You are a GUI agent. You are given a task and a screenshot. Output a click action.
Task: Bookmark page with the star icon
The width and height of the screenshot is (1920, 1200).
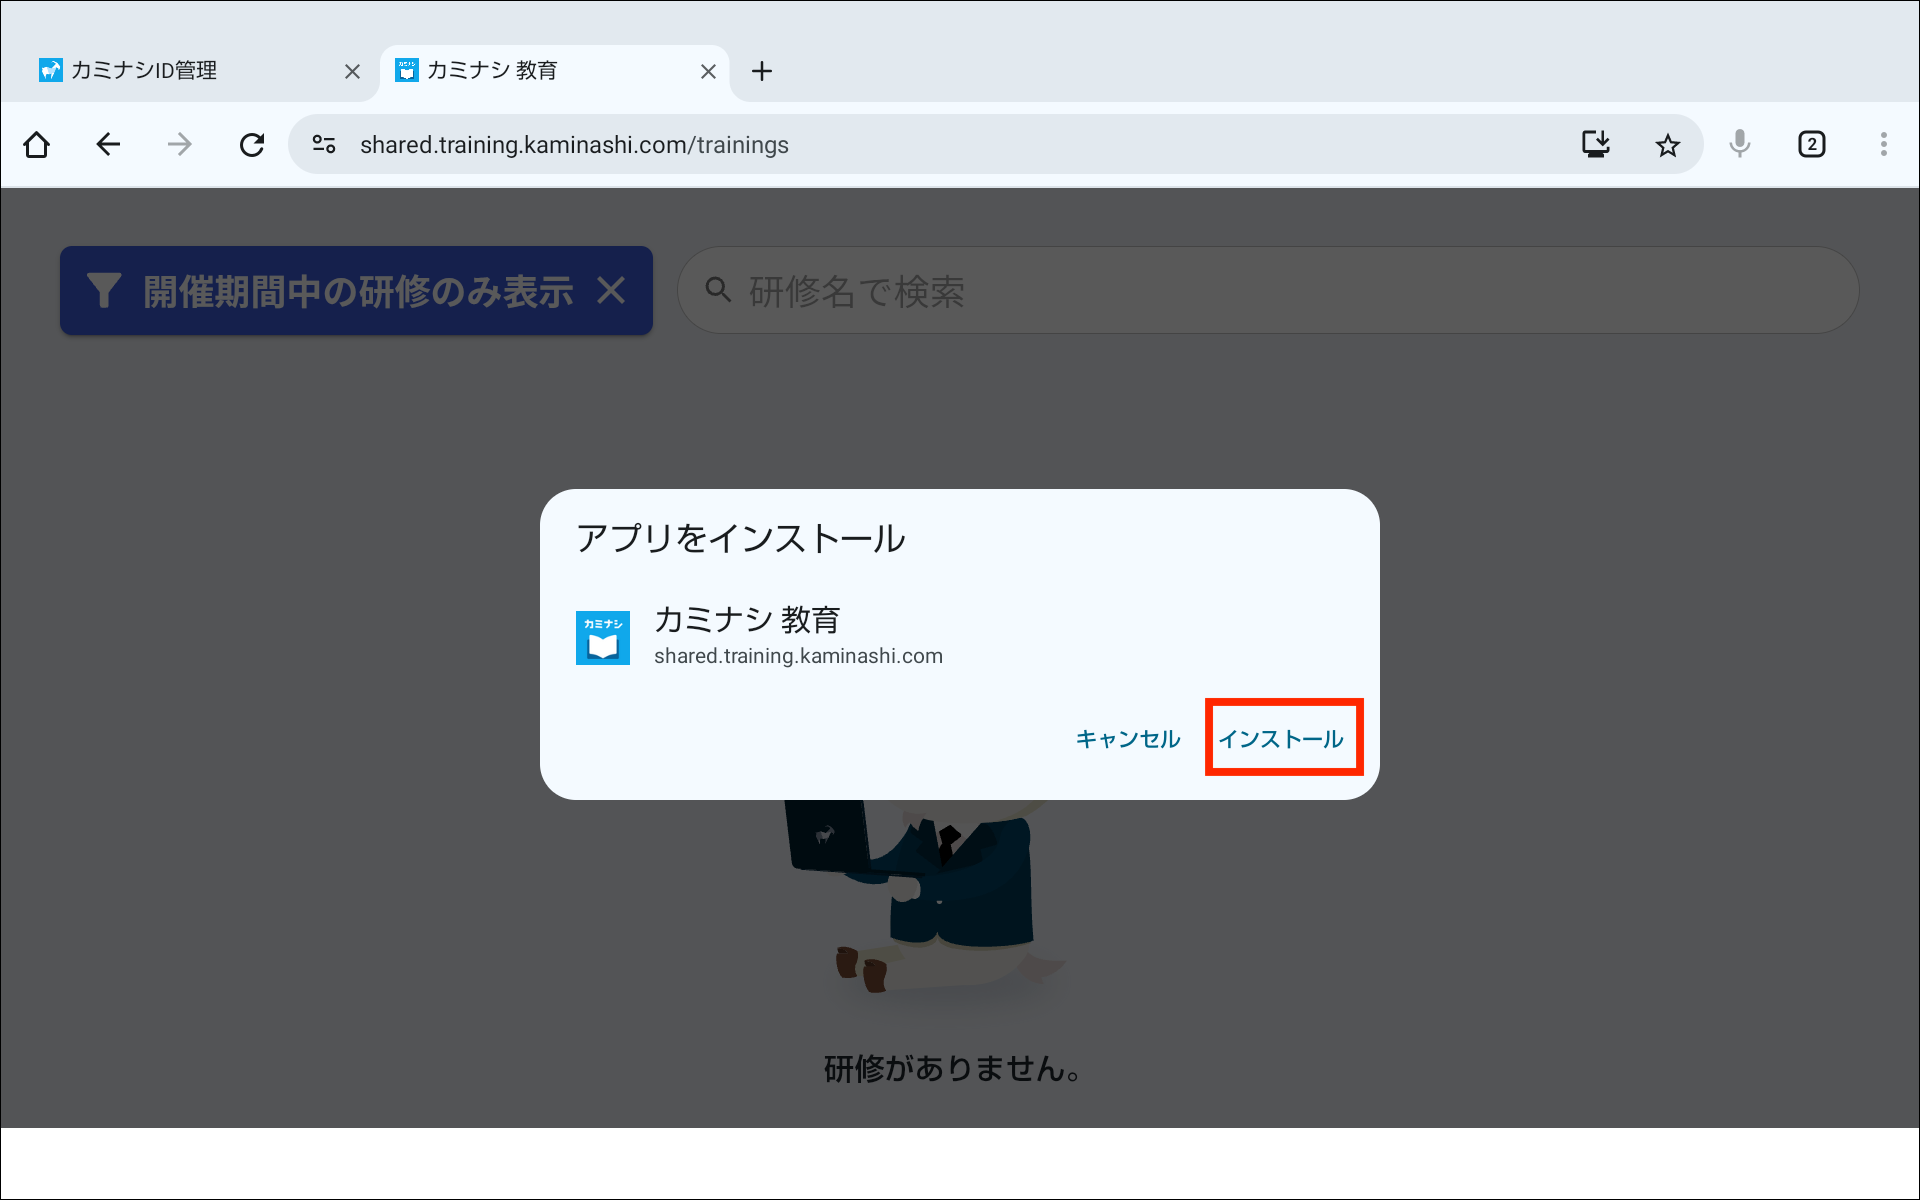(1667, 145)
